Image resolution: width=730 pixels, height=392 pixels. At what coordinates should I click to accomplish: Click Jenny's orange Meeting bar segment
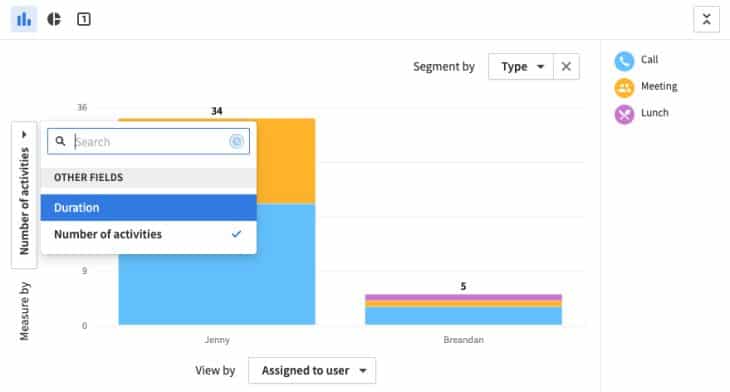[285, 161]
